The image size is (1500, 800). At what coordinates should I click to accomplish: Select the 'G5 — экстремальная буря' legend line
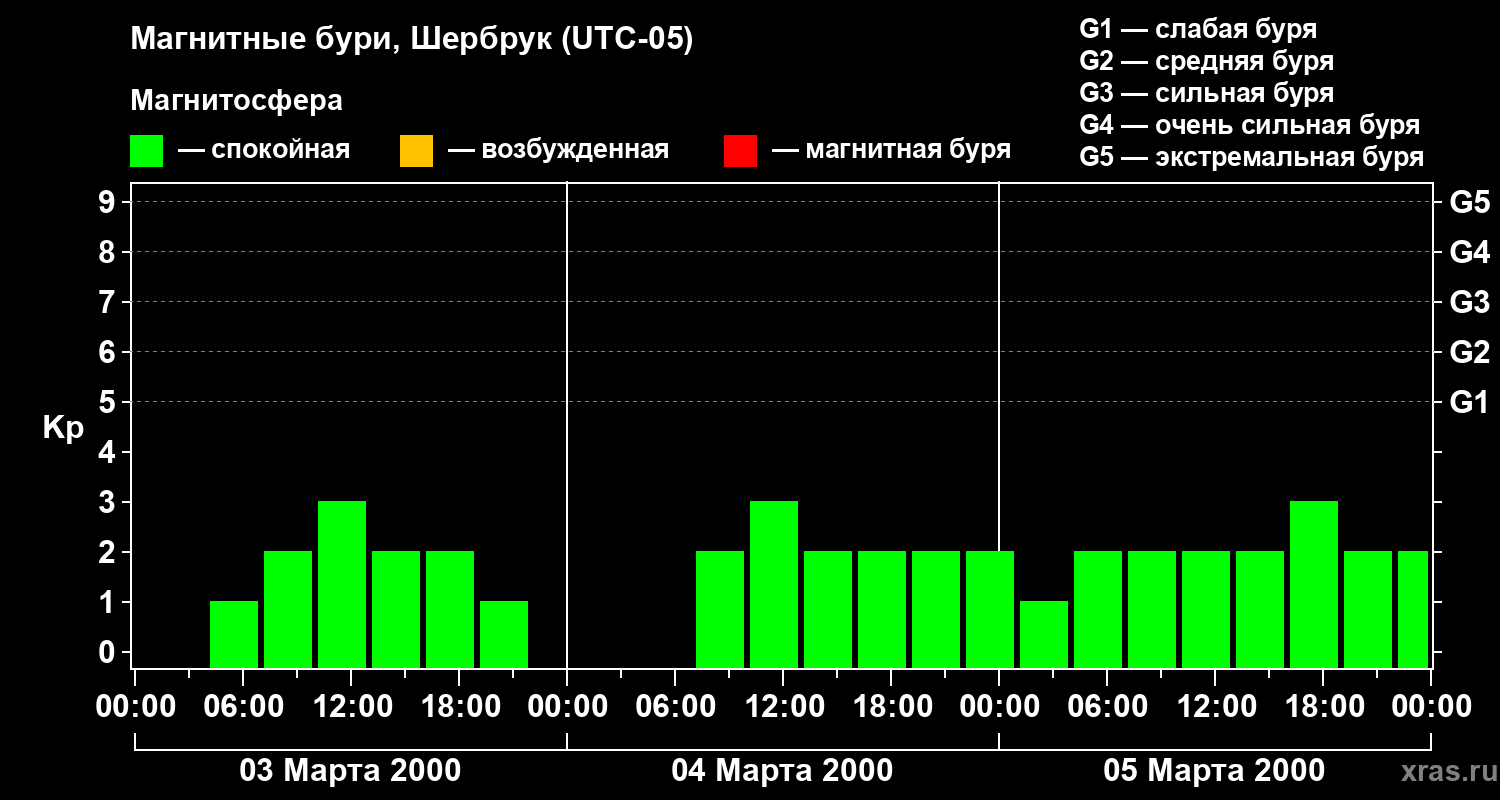click(x=1252, y=157)
